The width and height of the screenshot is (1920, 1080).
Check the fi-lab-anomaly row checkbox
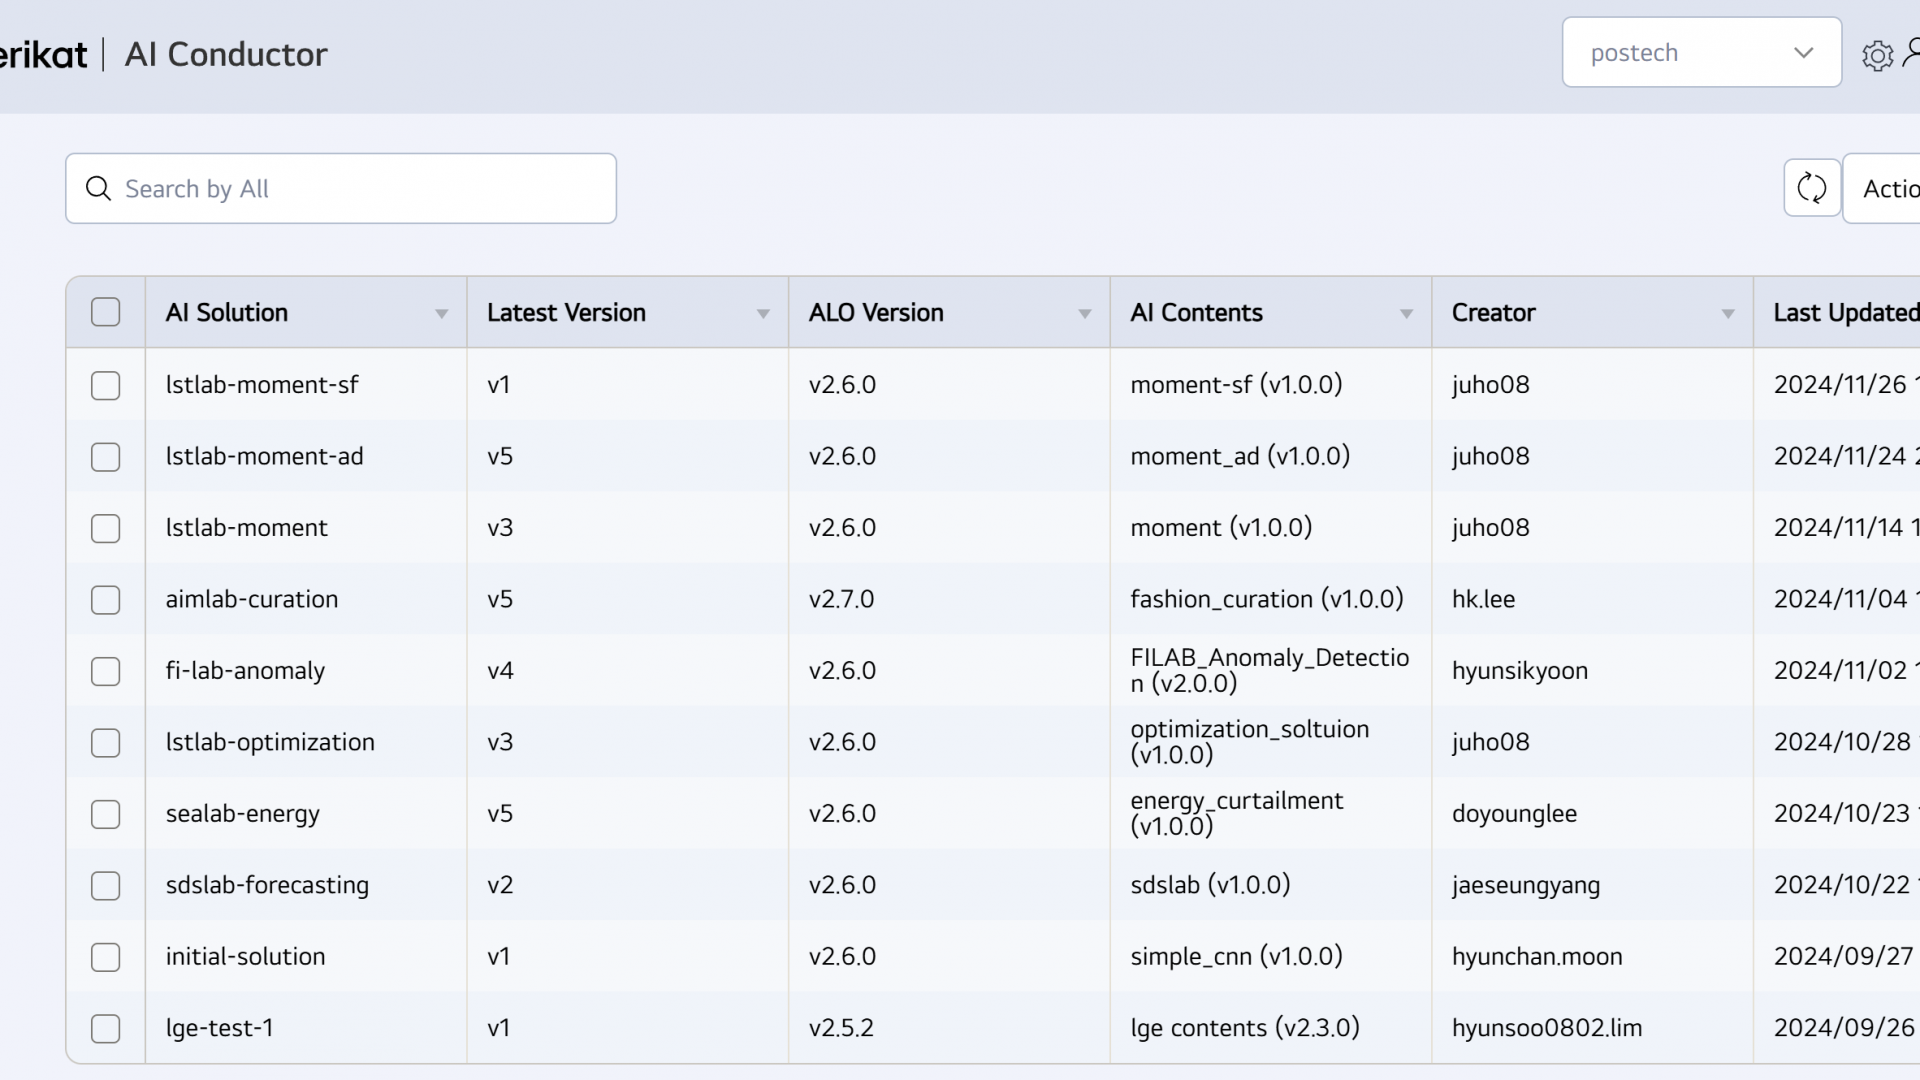[x=105, y=671]
